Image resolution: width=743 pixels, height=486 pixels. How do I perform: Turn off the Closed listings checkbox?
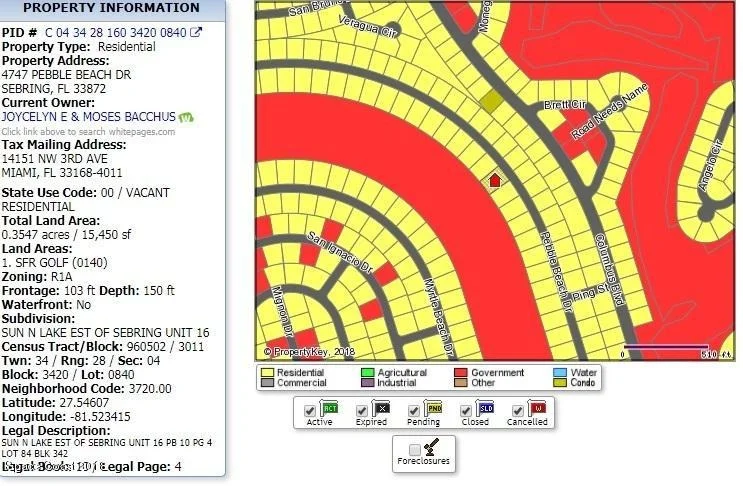click(x=466, y=411)
